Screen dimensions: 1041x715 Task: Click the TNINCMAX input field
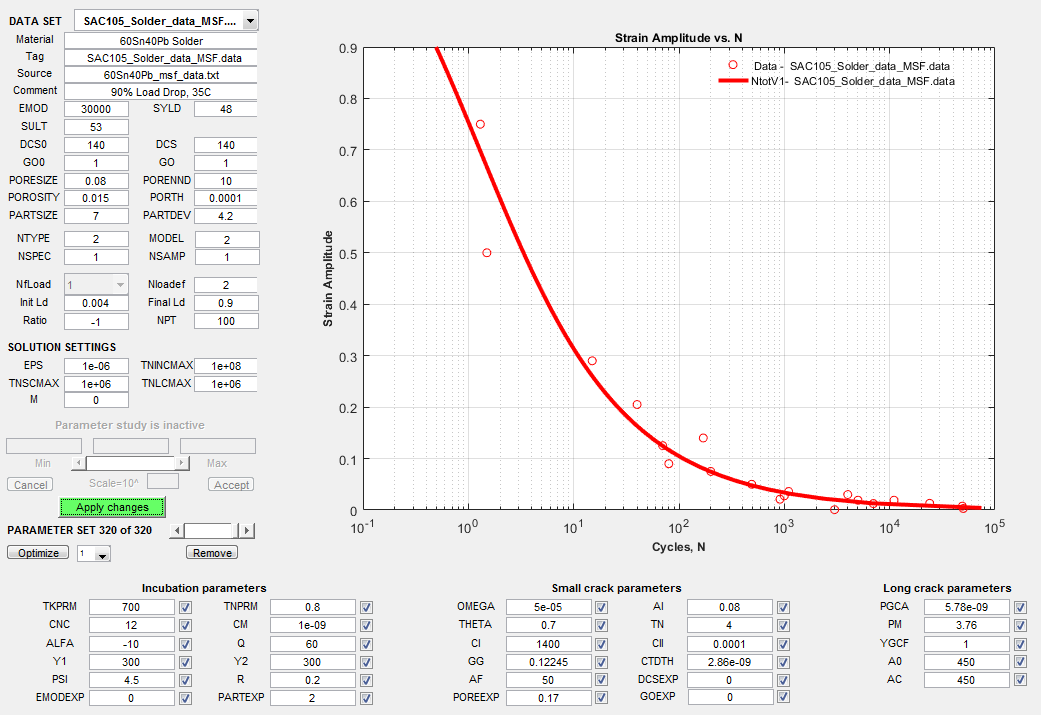226,366
